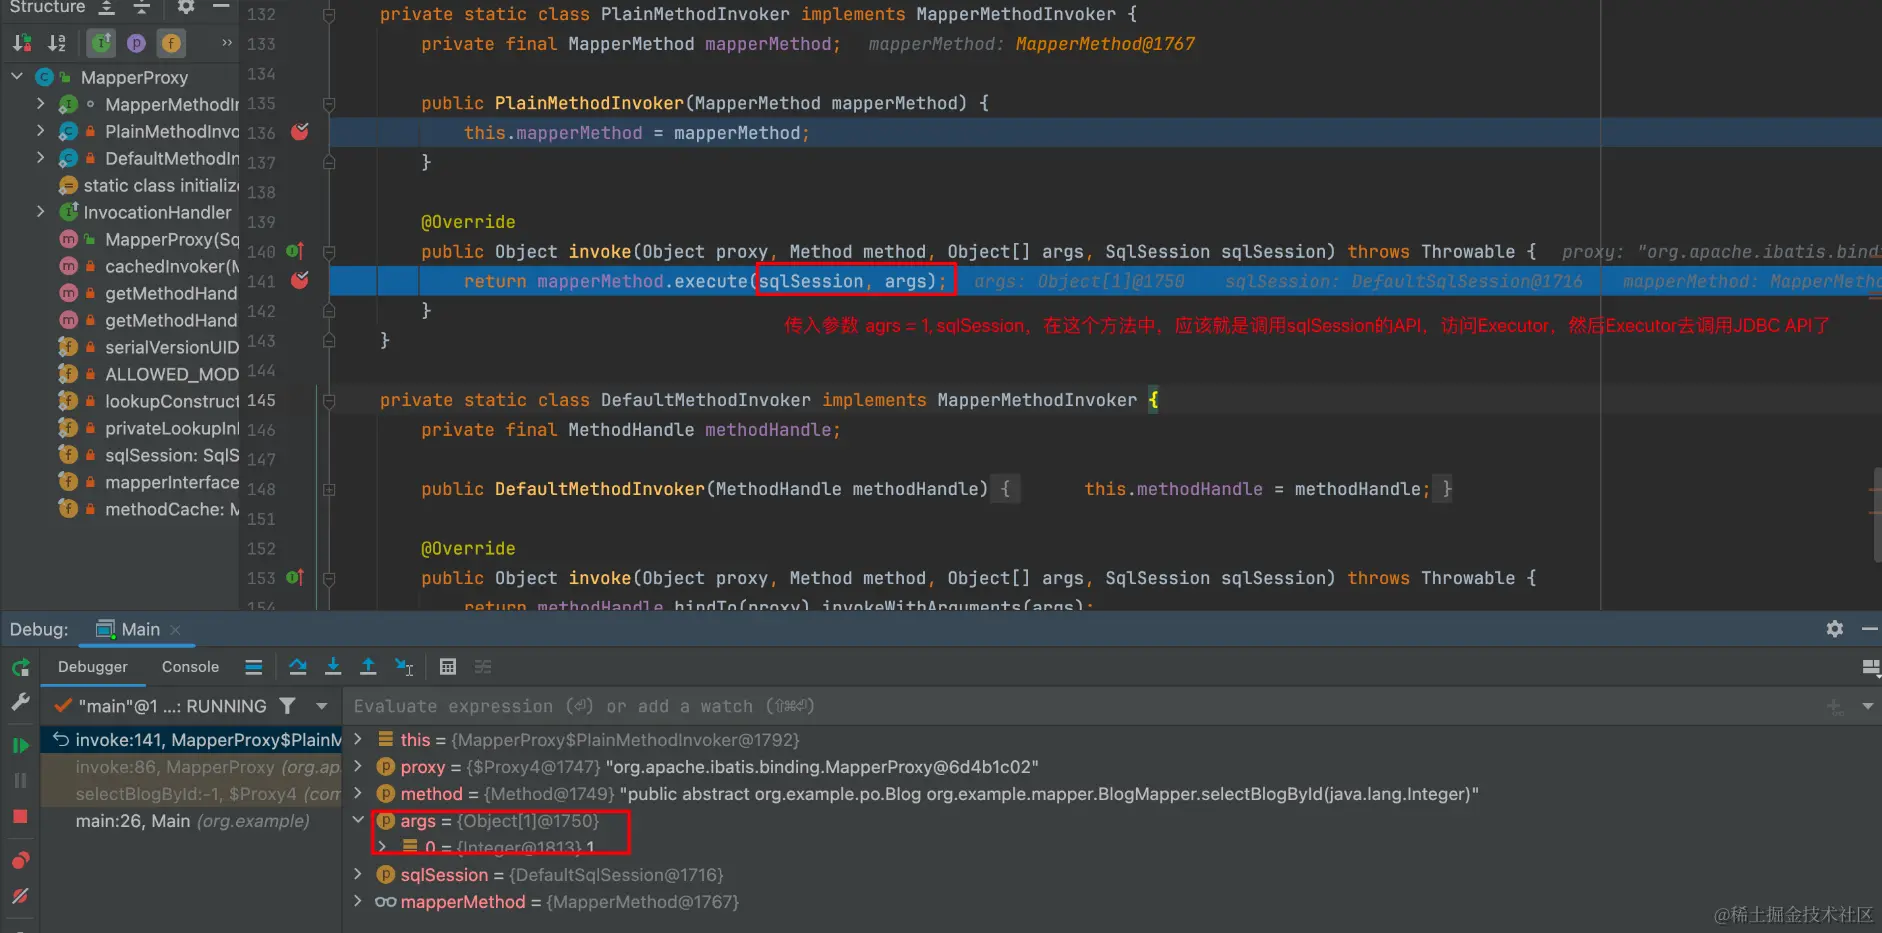Open View Breakpoints icon

tap(20, 860)
